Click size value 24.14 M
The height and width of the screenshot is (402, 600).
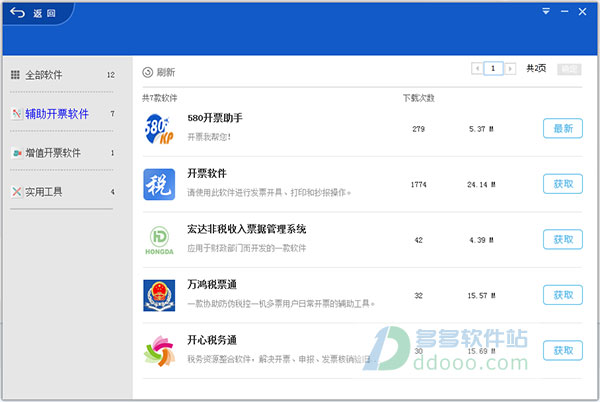click(481, 185)
